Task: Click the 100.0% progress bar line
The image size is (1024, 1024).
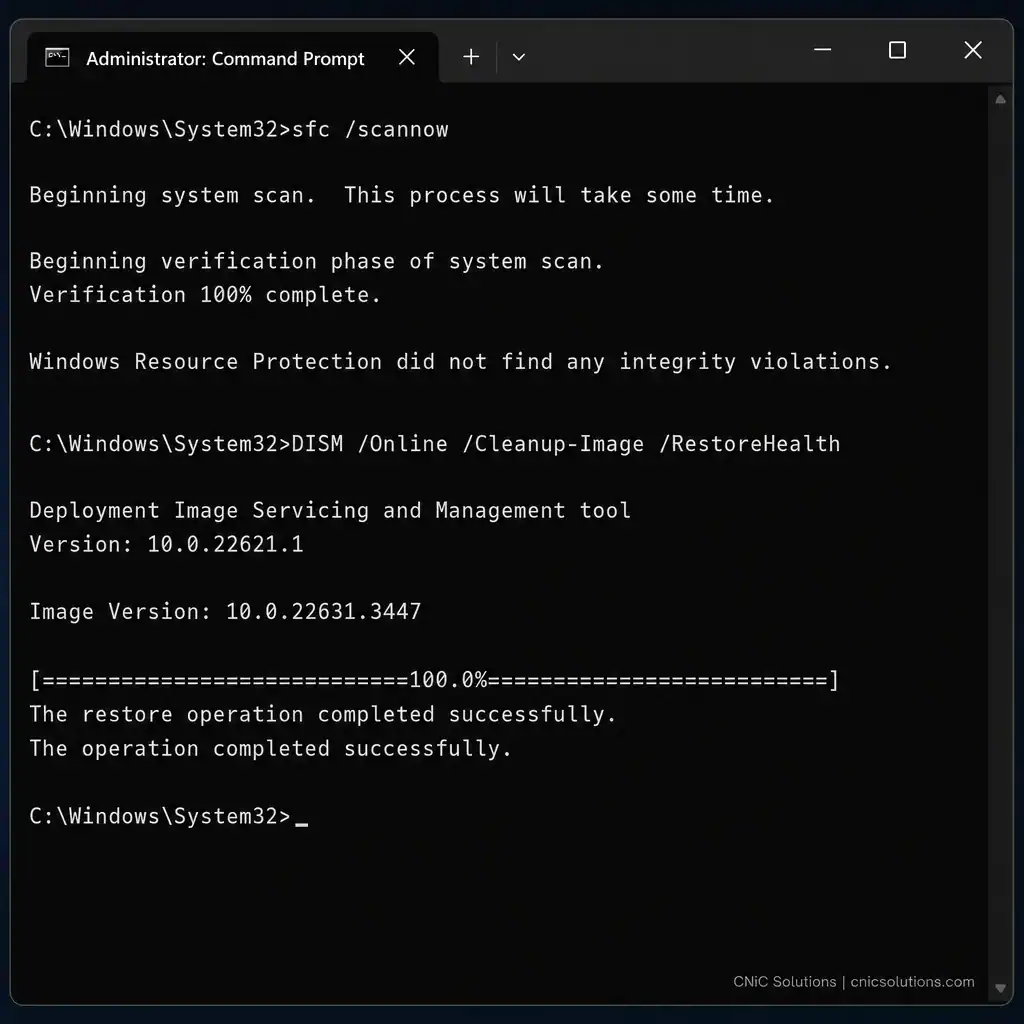Action: [434, 680]
